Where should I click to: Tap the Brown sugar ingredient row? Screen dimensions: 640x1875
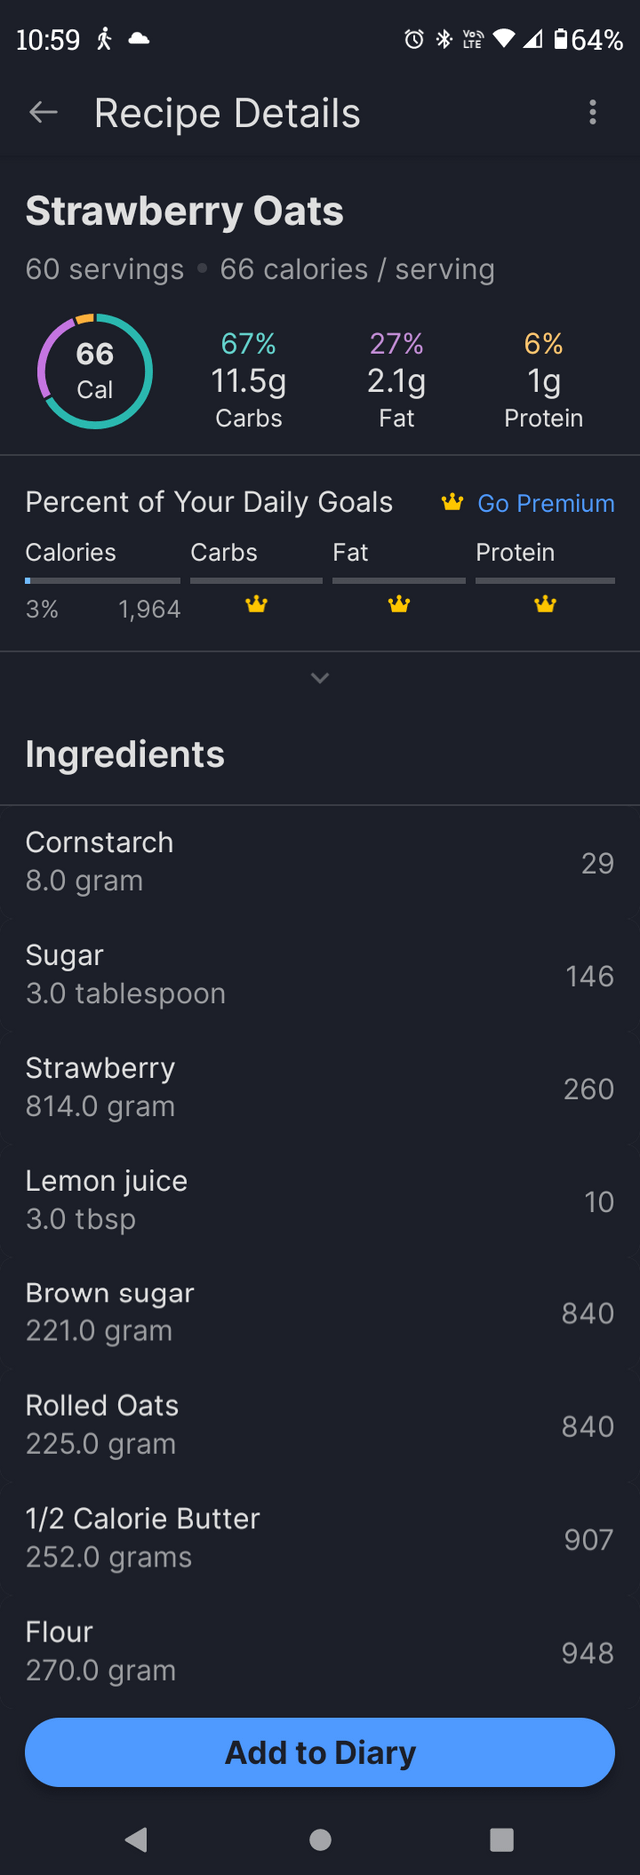coord(320,1312)
